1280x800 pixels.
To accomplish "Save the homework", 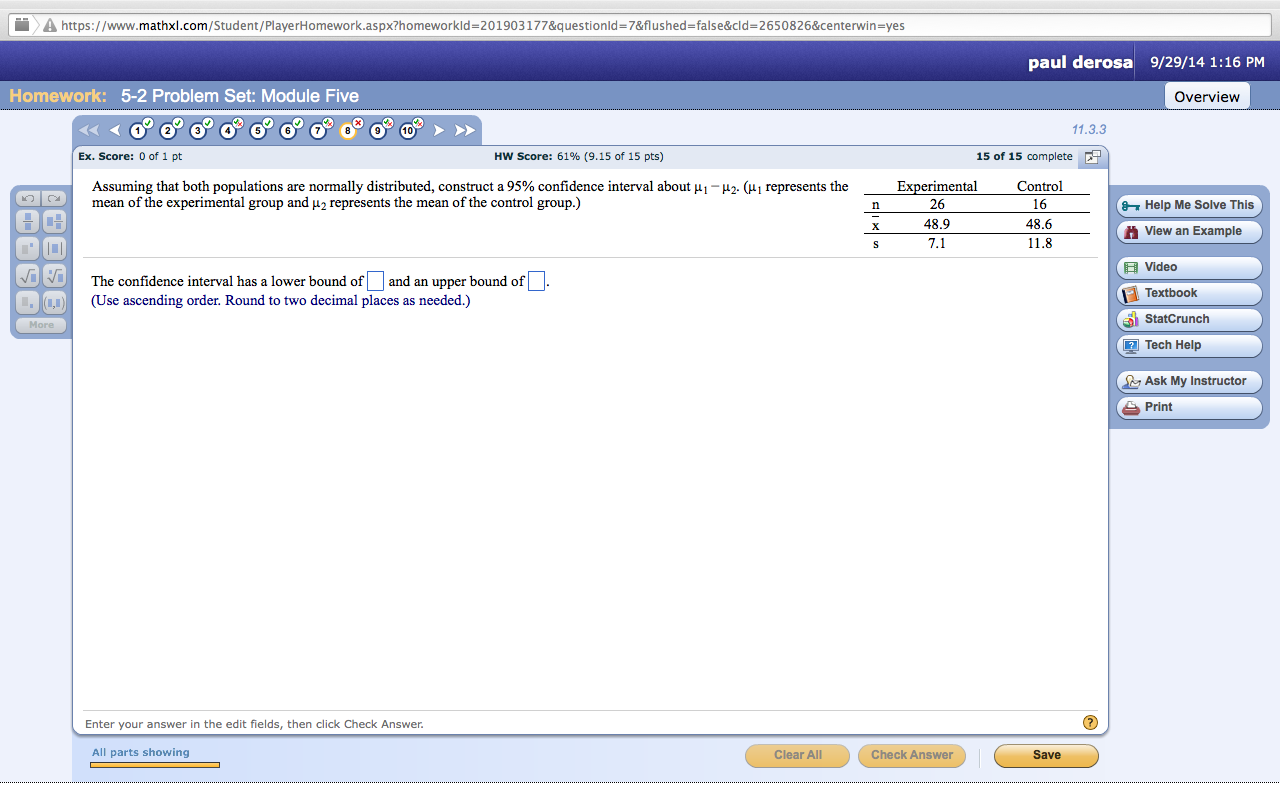I will pyautogui.click(x=1046, y=755).
